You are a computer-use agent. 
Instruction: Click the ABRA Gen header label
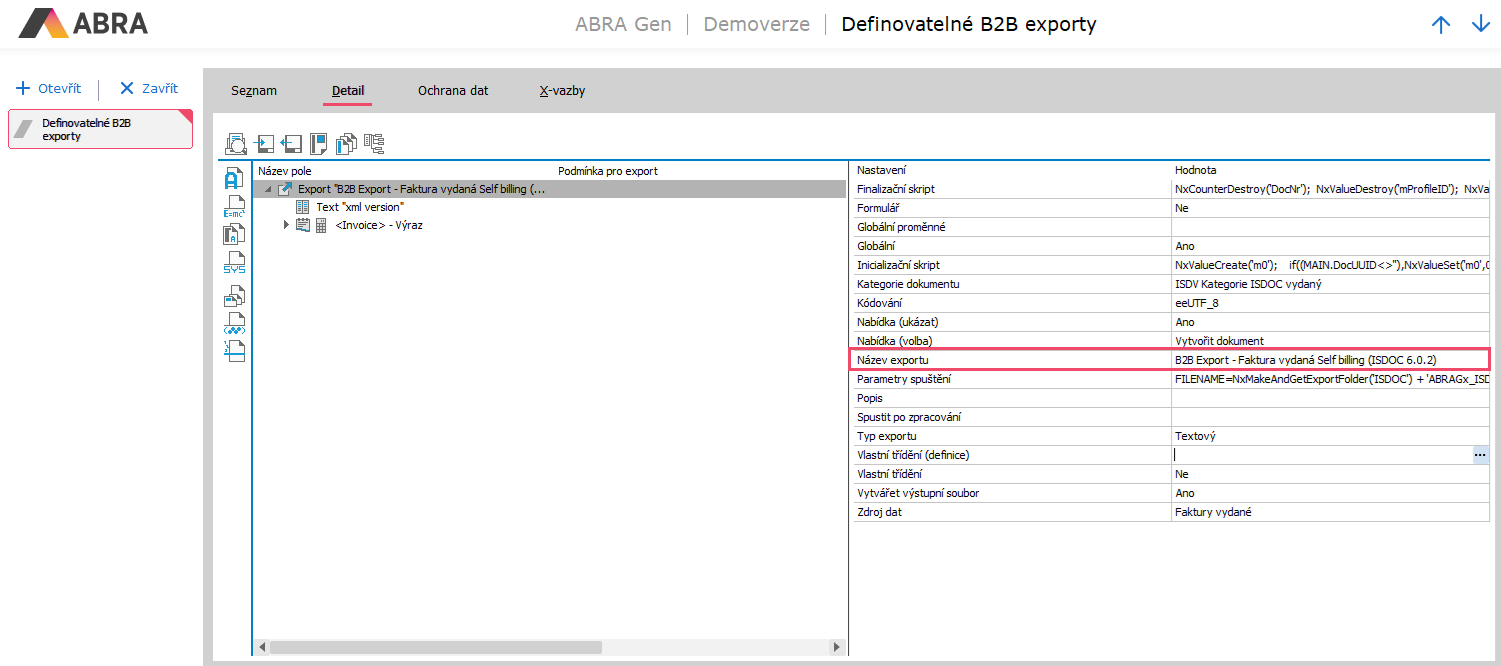(x=623, y=24)
